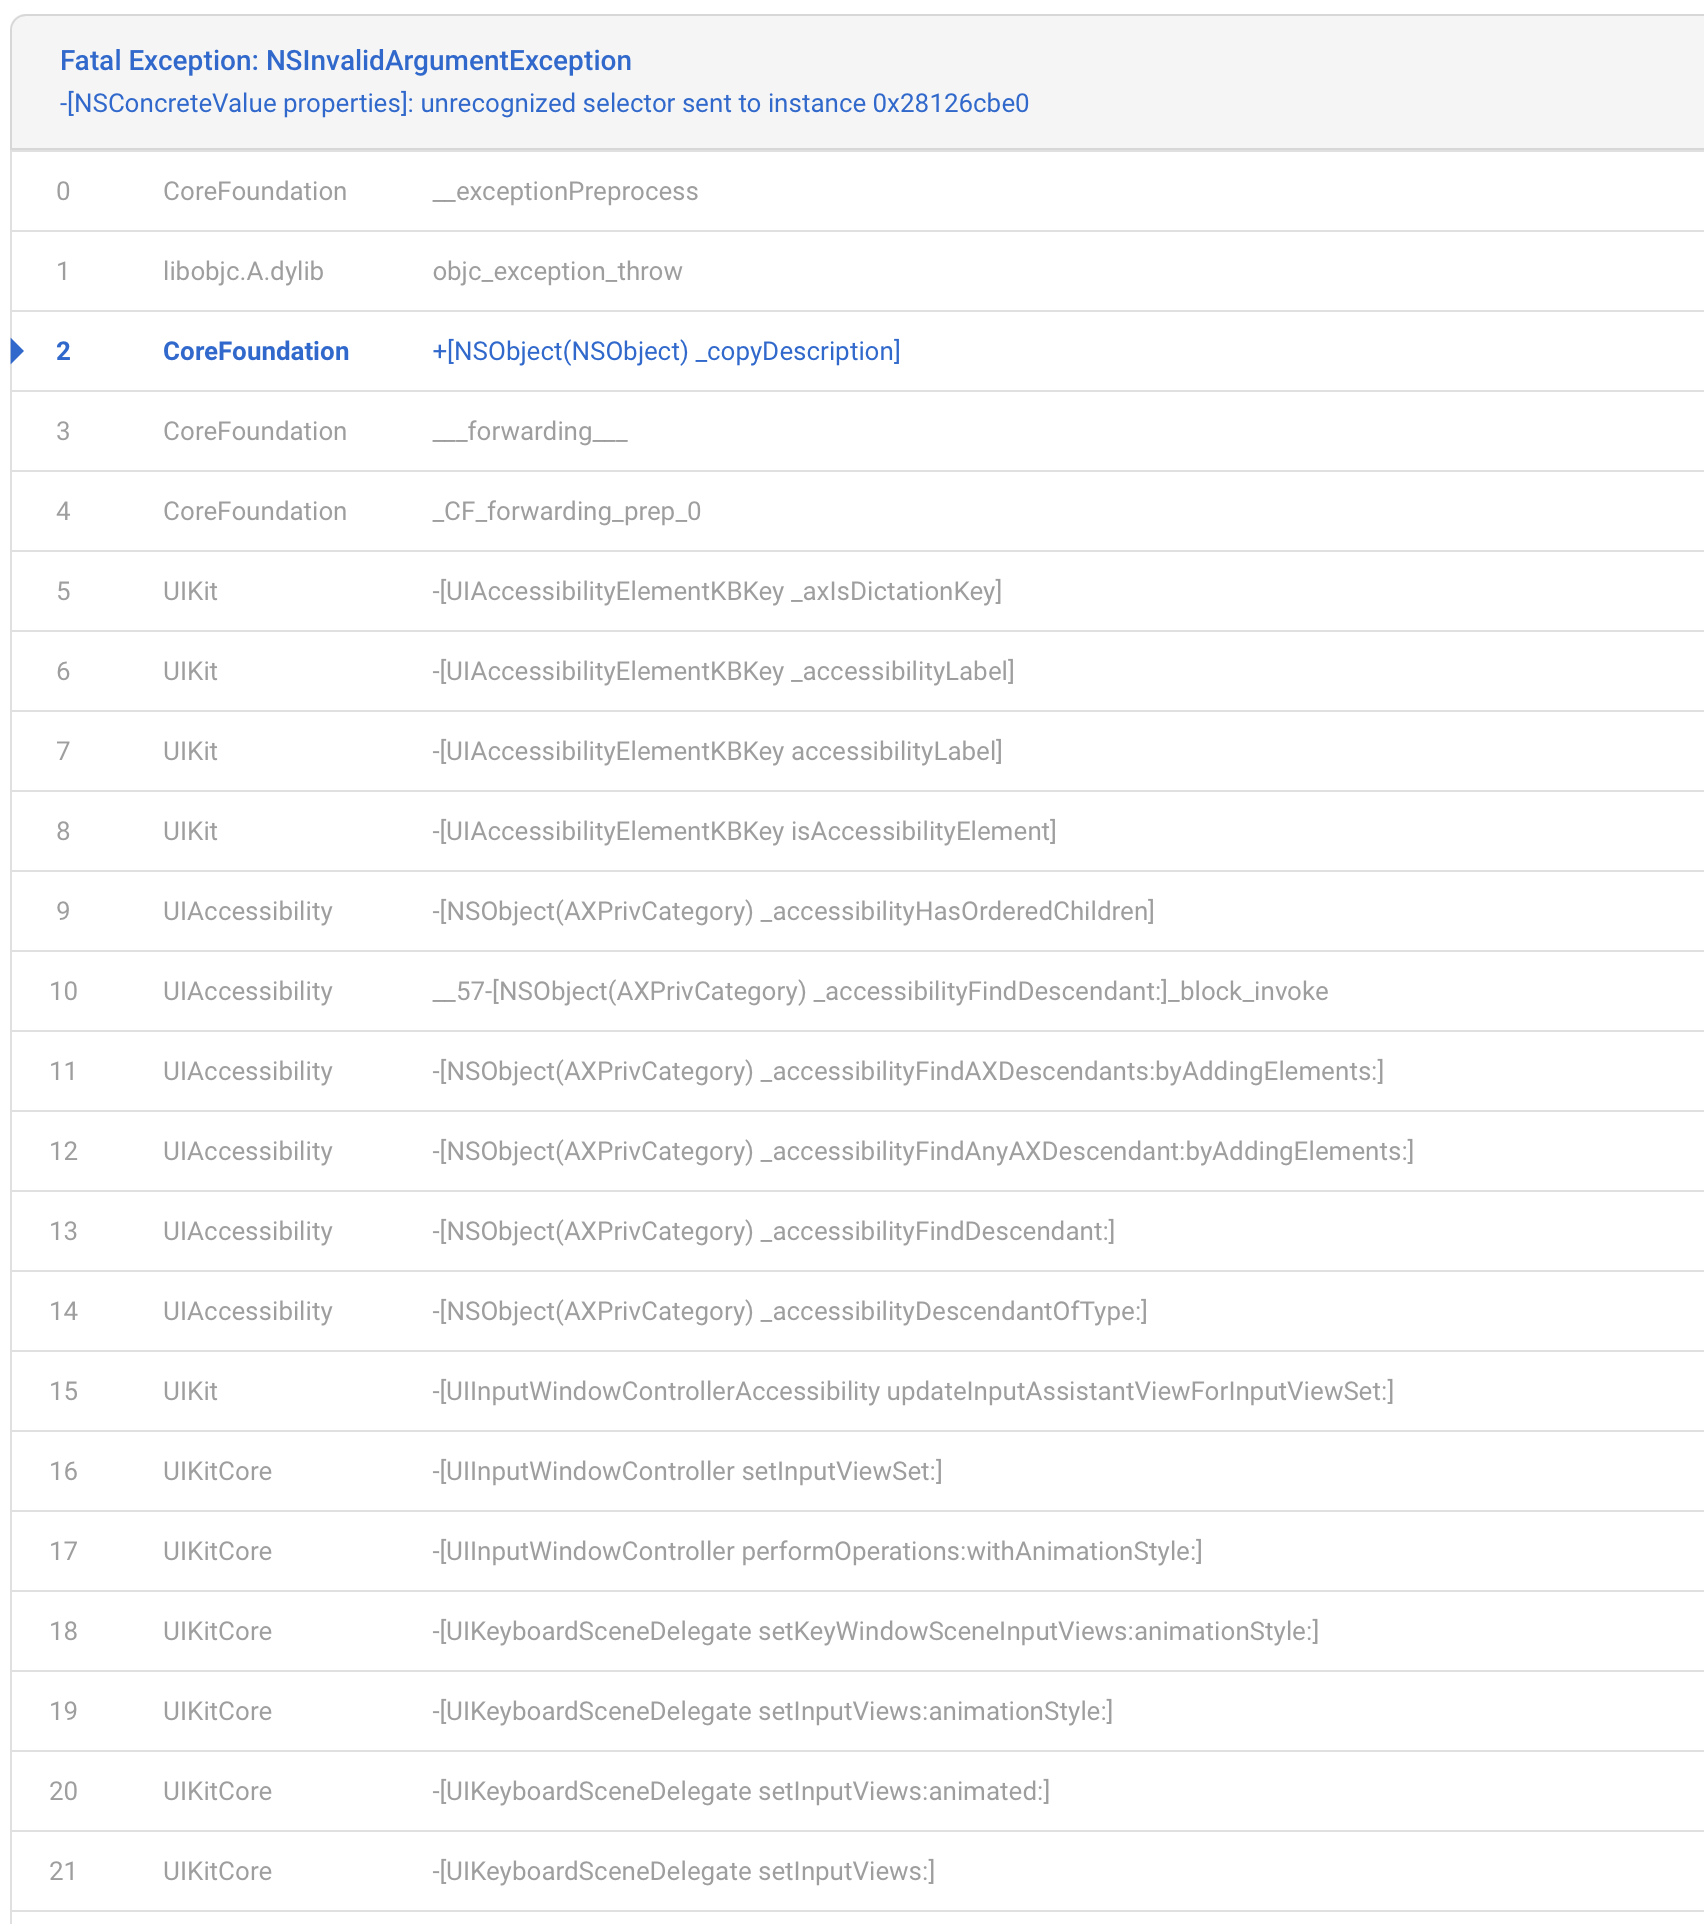Select the _accessibilityFindAnyAXDescendant frame
The height and width of the screenshot is (1924, 1704).
(x=922, y=1151)
